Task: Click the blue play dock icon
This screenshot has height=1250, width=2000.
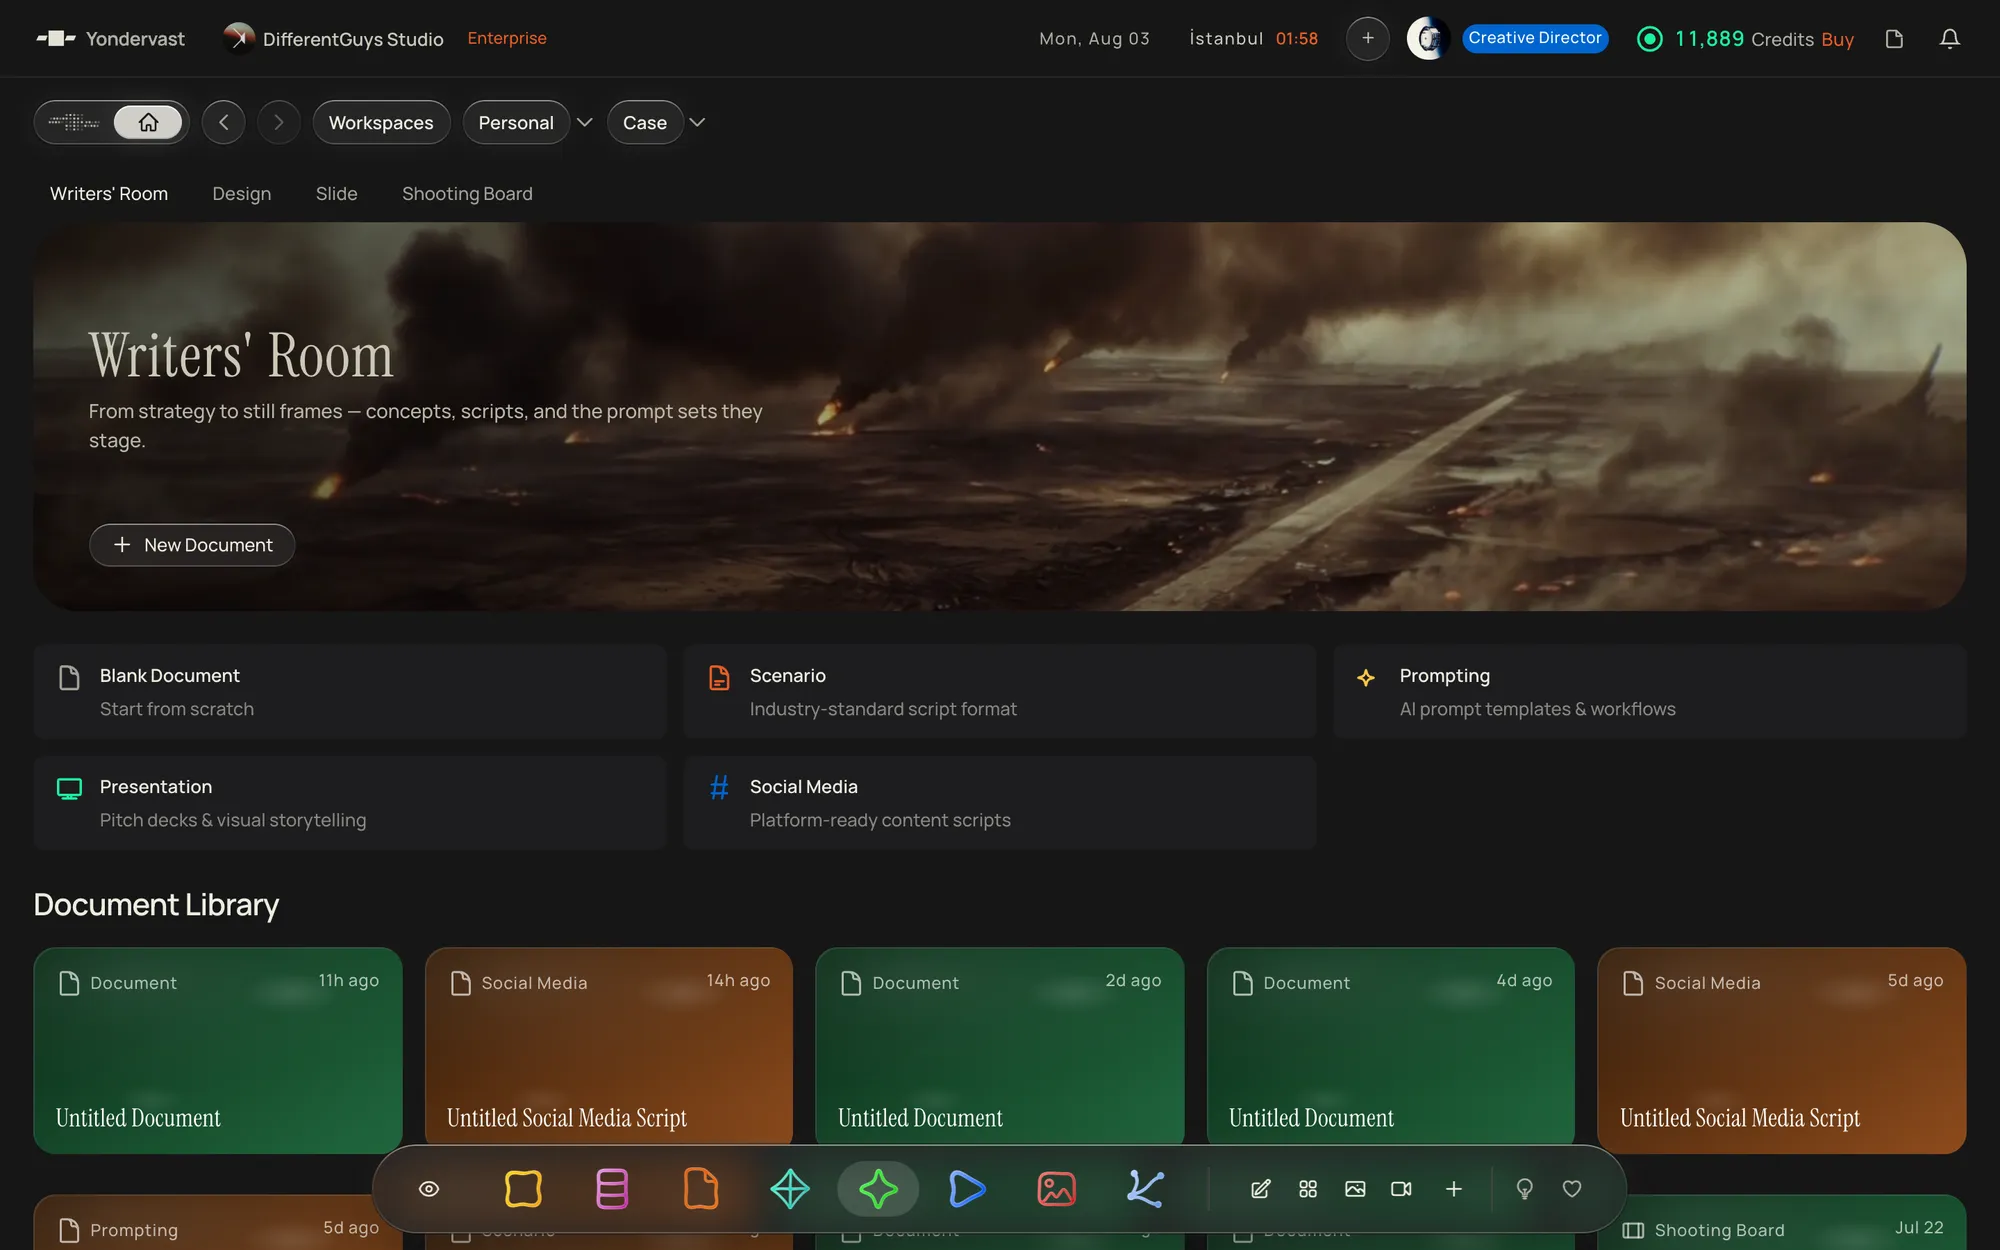Action: point(967,1189)
